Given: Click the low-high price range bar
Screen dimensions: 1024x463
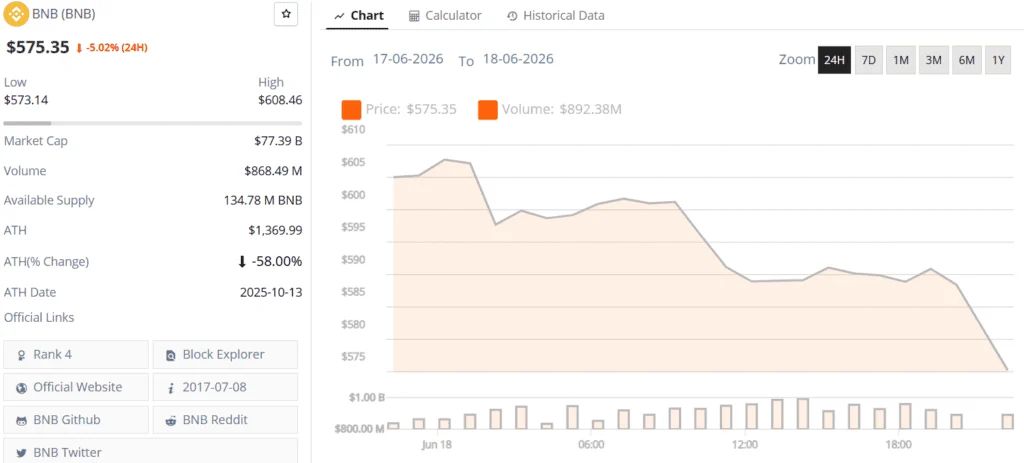Looking at the screenshot, I should 153,123.
